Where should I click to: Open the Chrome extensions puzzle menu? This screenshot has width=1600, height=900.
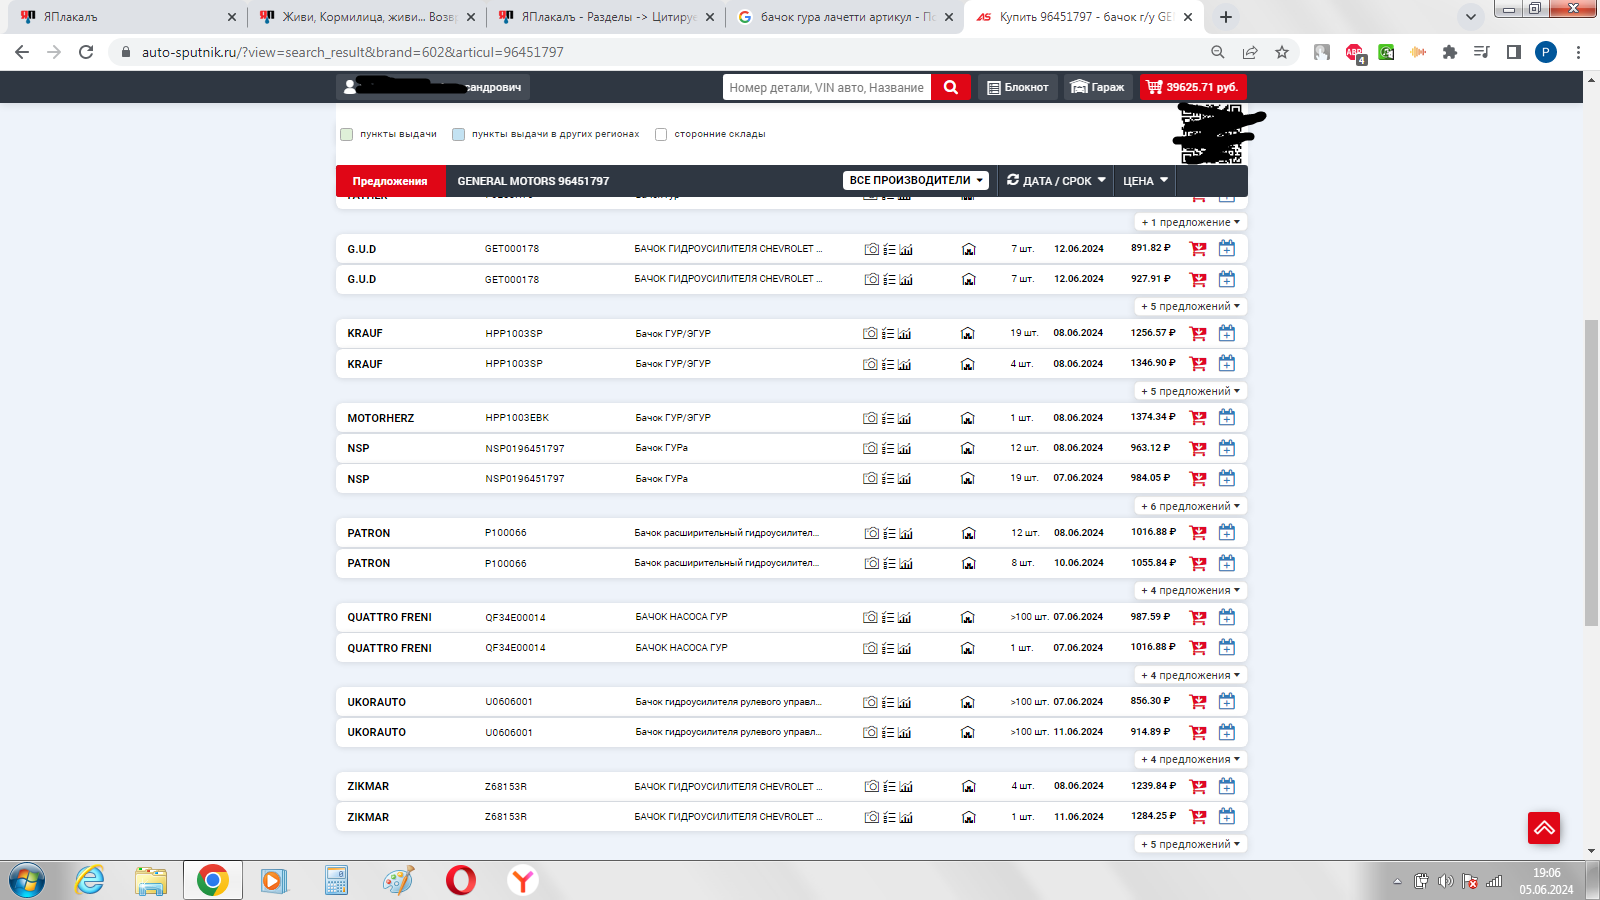1450,52
